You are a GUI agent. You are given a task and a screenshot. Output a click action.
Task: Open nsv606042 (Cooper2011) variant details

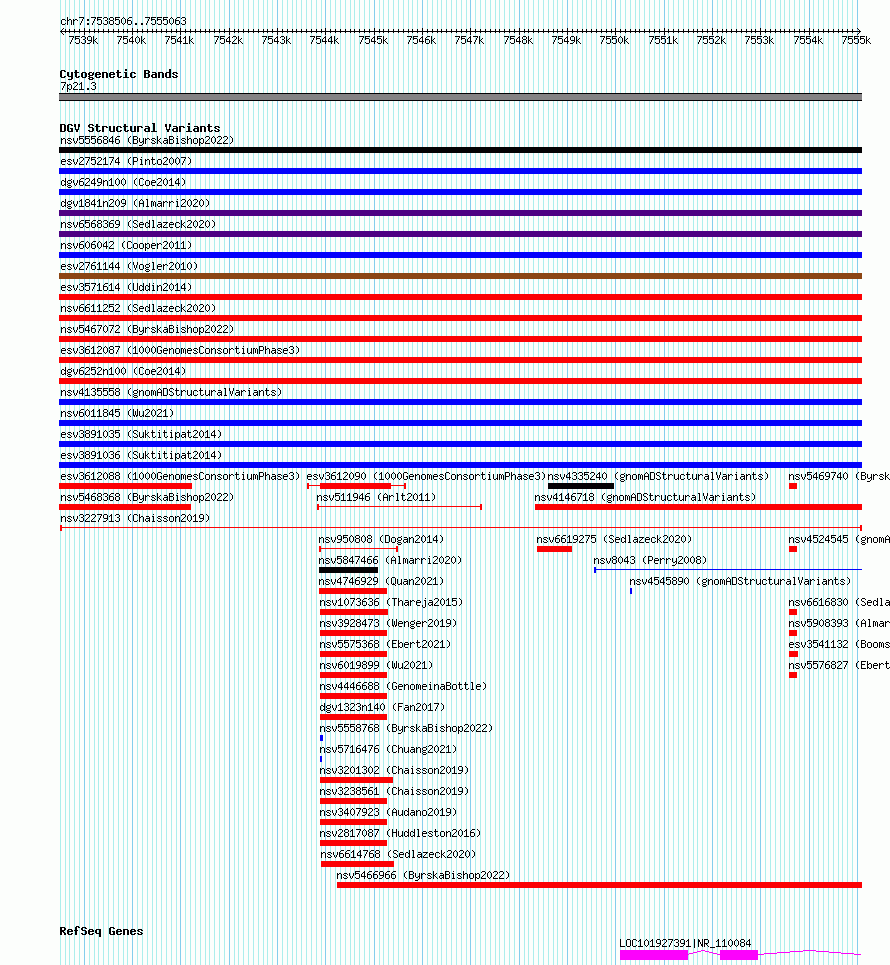pyautogui.click(x=460, y=255)
